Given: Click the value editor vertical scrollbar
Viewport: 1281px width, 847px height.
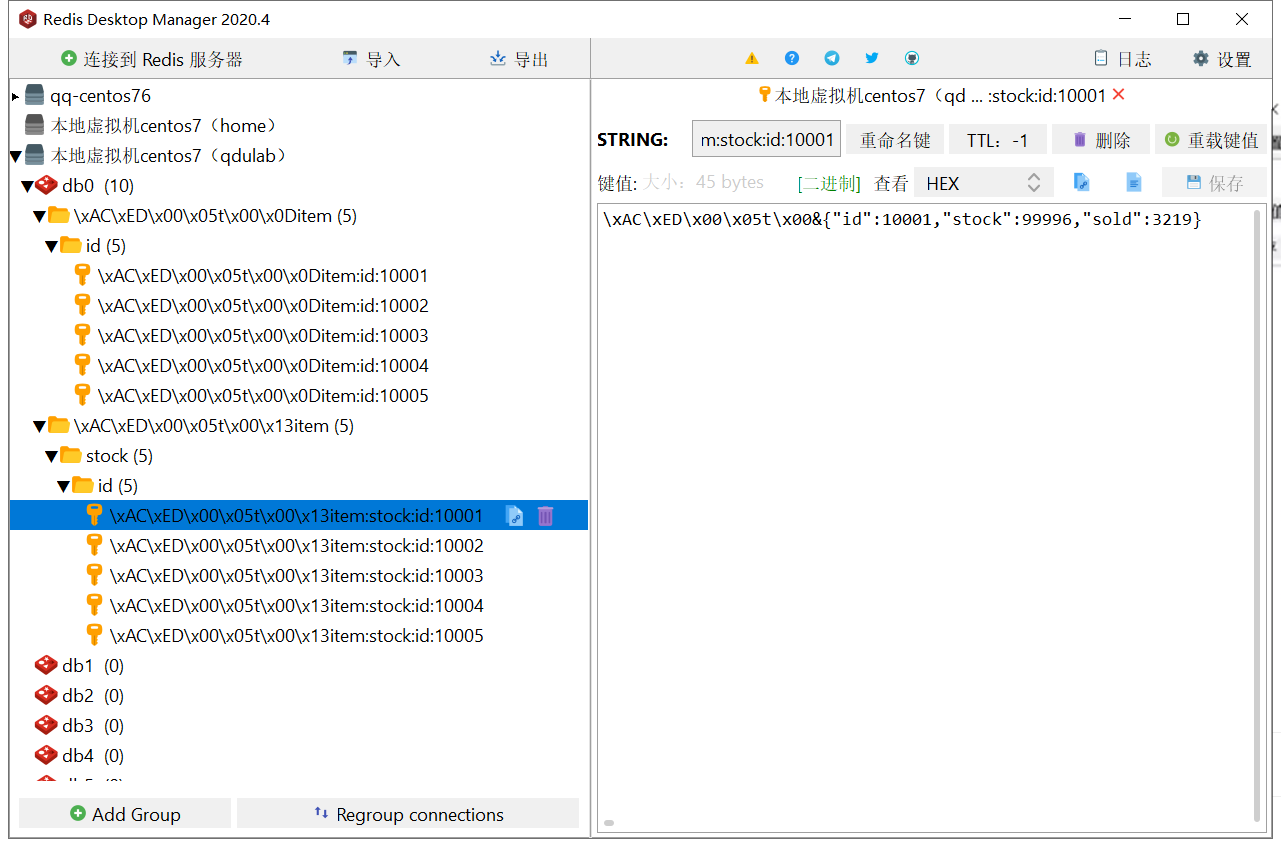Looking at the screenshot, I should point(1258,515).
